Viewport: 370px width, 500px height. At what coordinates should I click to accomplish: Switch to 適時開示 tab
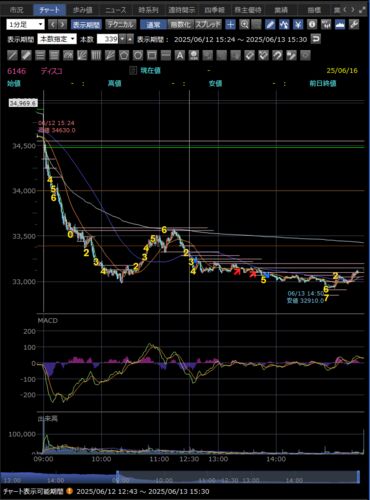tap(181, 10)
